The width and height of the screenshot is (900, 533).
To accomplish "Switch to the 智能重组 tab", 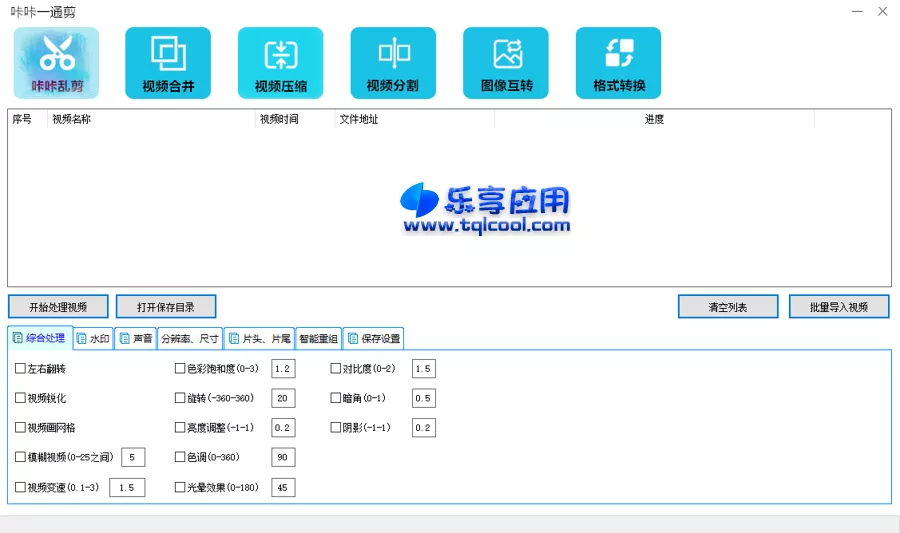I will point(319,339).
